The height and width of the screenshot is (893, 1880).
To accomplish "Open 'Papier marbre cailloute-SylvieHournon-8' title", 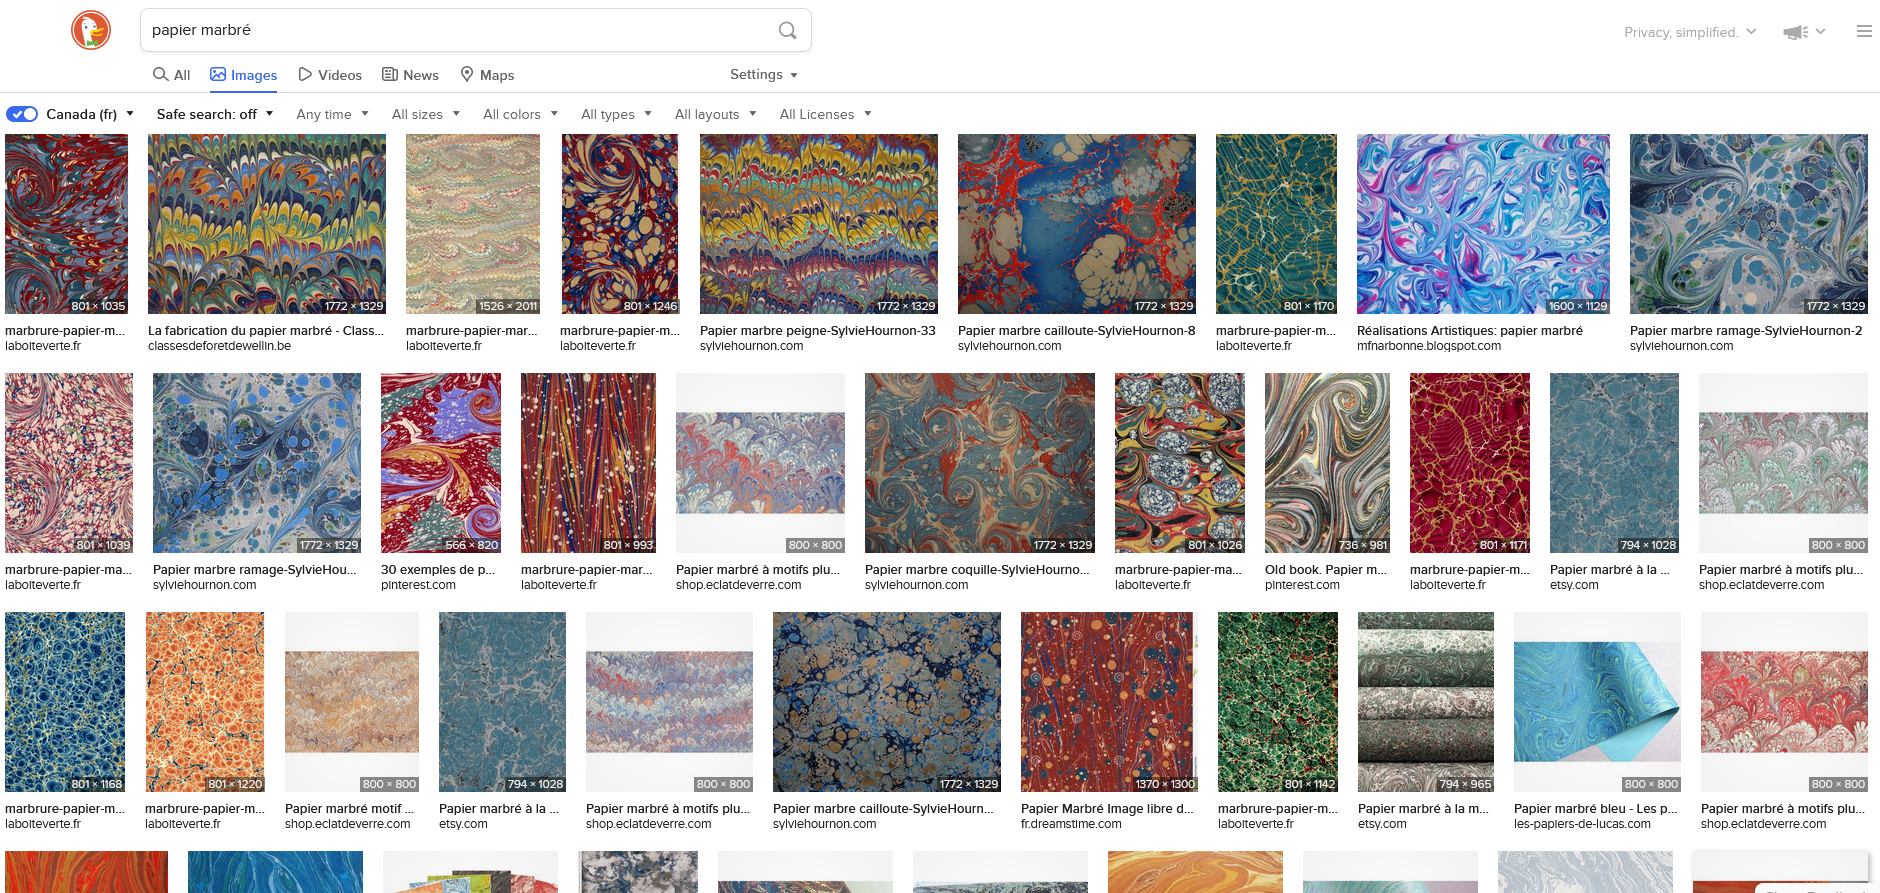I will 1077,331.
